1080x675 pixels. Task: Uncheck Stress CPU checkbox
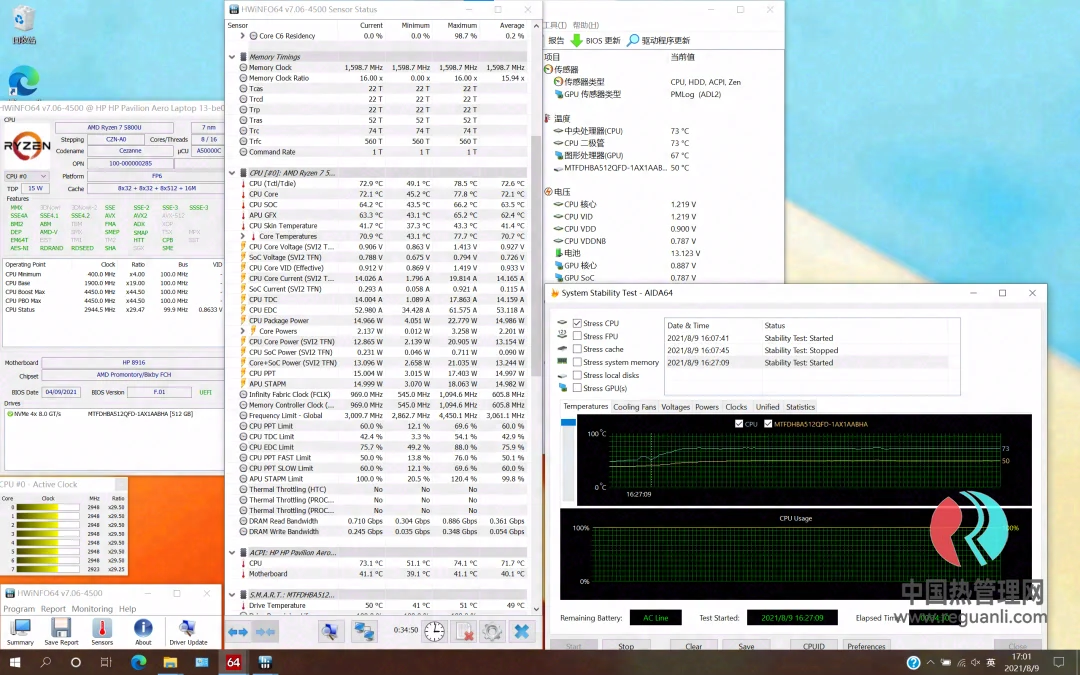577,323
